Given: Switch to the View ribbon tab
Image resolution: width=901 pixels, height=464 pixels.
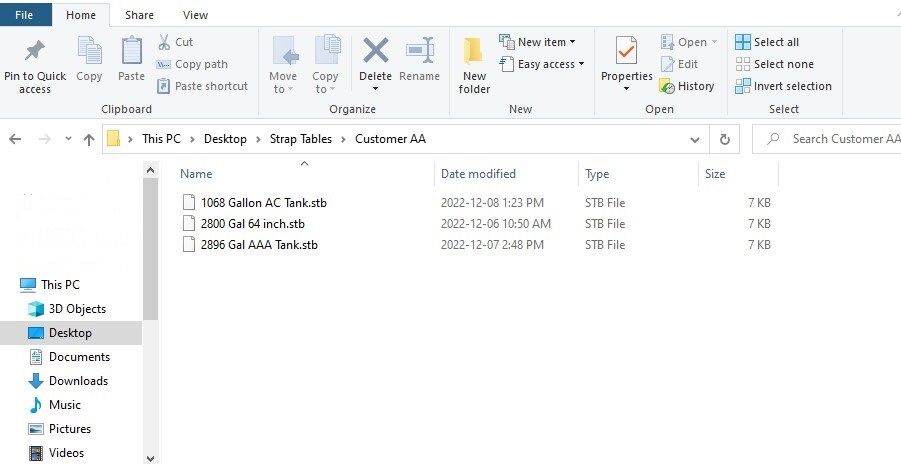Looking at the screenshot, I should pyautogui.click(x=195, y=15).
